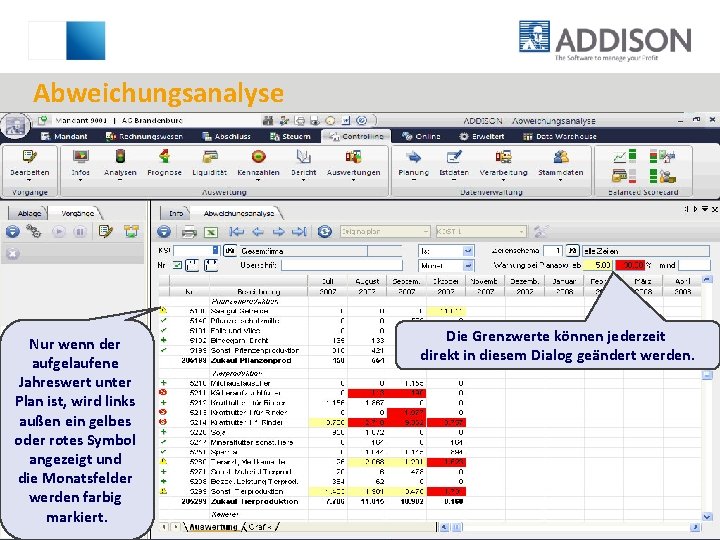Click the binoculars icon in title bar
720x540 pixels.
tap(268, 121)
